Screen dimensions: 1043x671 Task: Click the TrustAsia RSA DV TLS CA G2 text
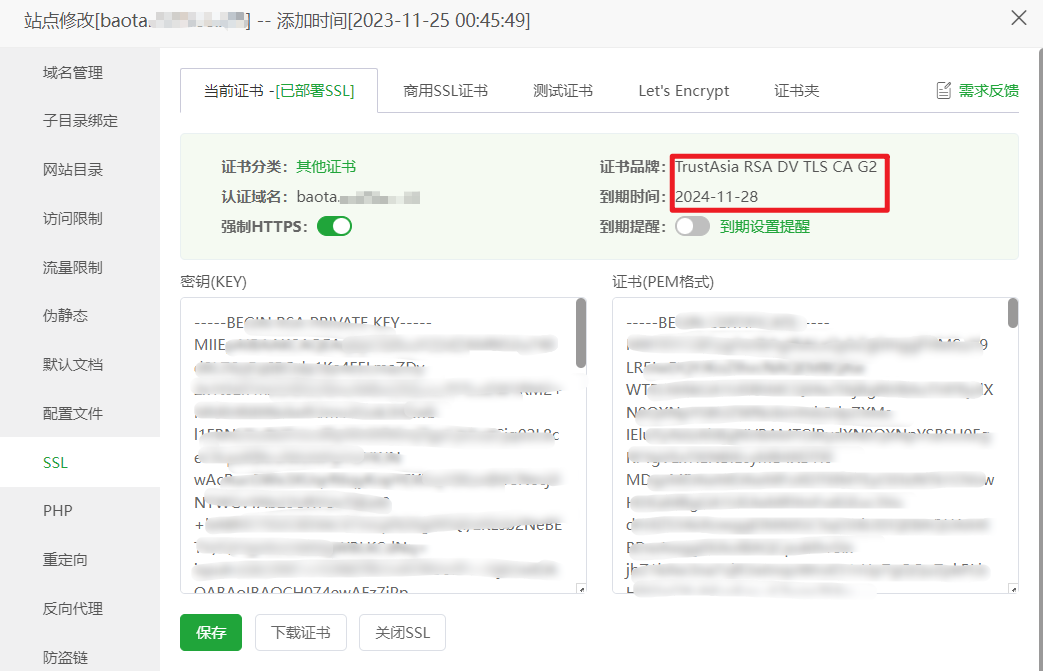coord(776,167)
